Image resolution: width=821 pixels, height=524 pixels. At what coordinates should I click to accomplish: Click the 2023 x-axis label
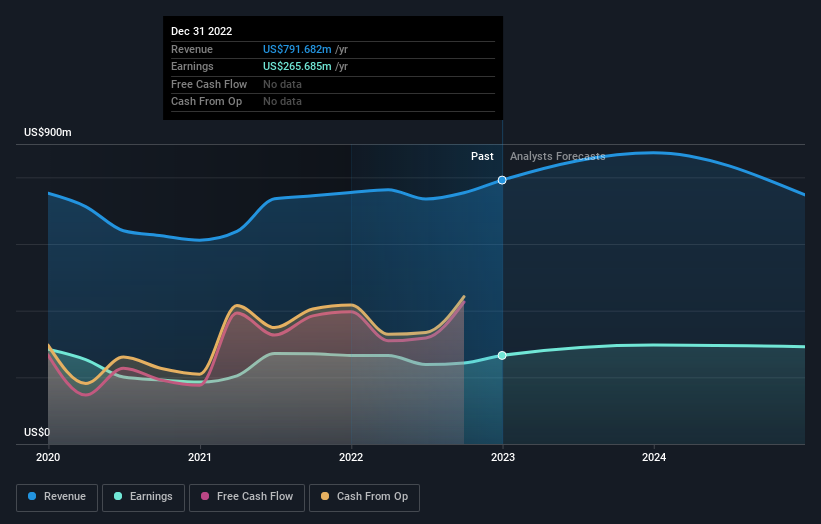click(503, 458)
